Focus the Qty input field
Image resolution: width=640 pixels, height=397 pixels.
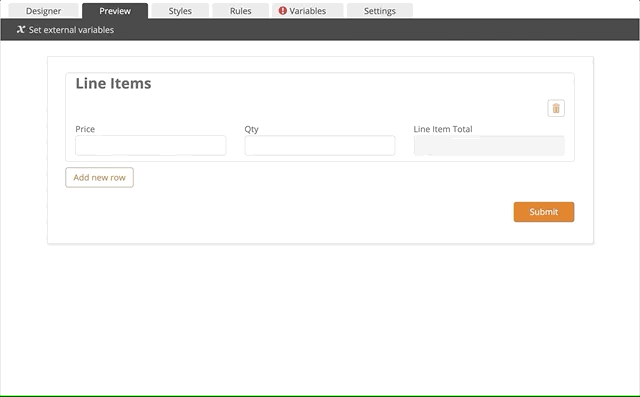320,145
